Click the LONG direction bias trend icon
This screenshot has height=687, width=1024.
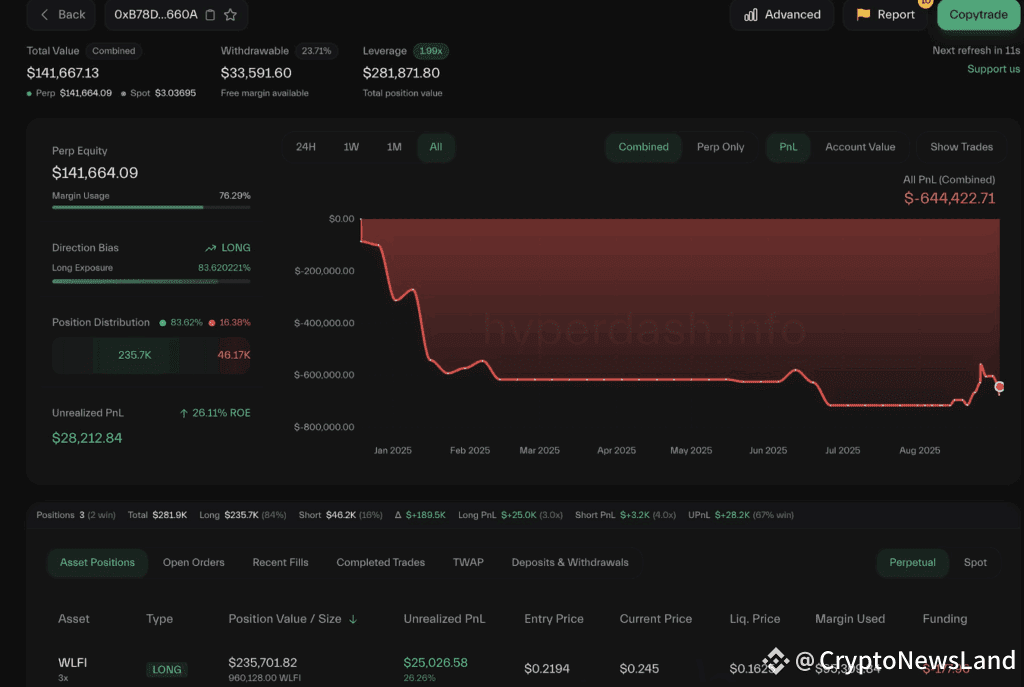coord(210,248)
